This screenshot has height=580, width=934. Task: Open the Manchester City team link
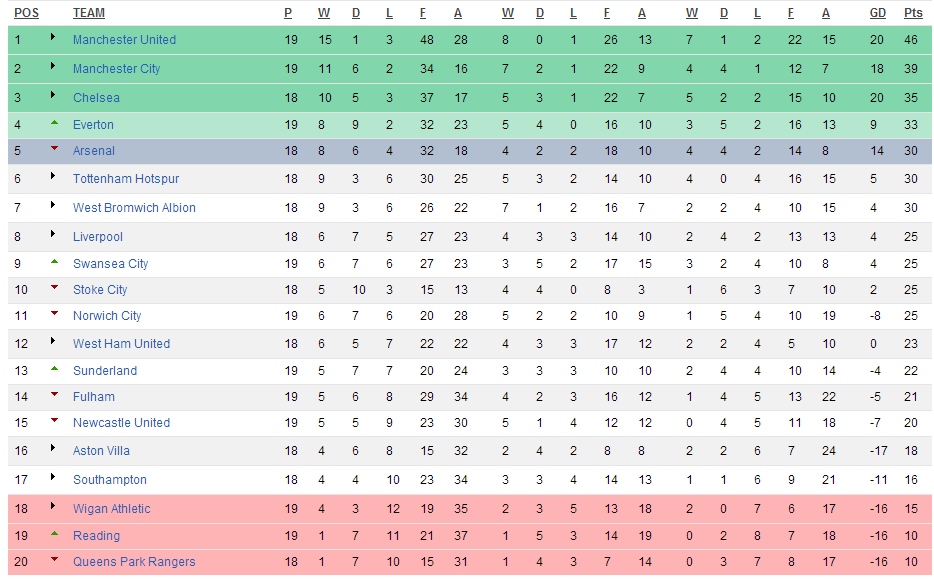point(117,68)
